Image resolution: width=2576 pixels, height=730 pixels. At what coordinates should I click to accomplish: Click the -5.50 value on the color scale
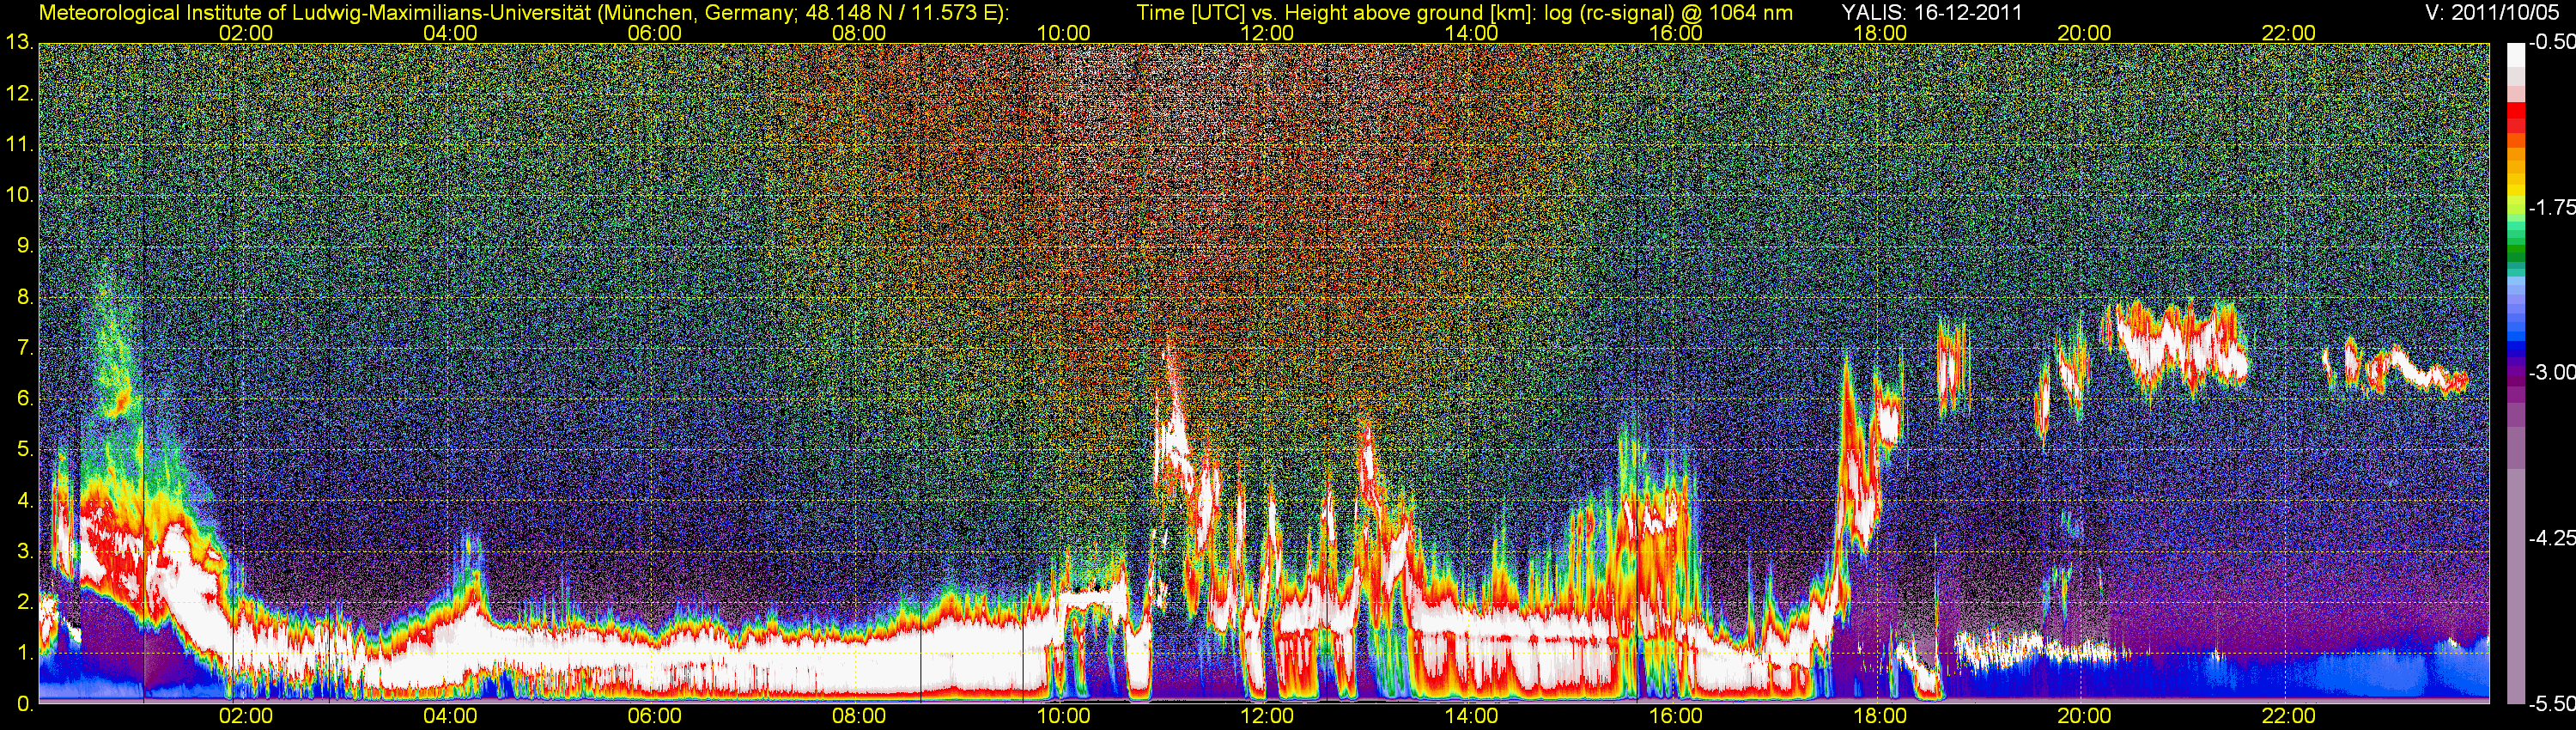pyautogui.click(x=2551, y=704)
